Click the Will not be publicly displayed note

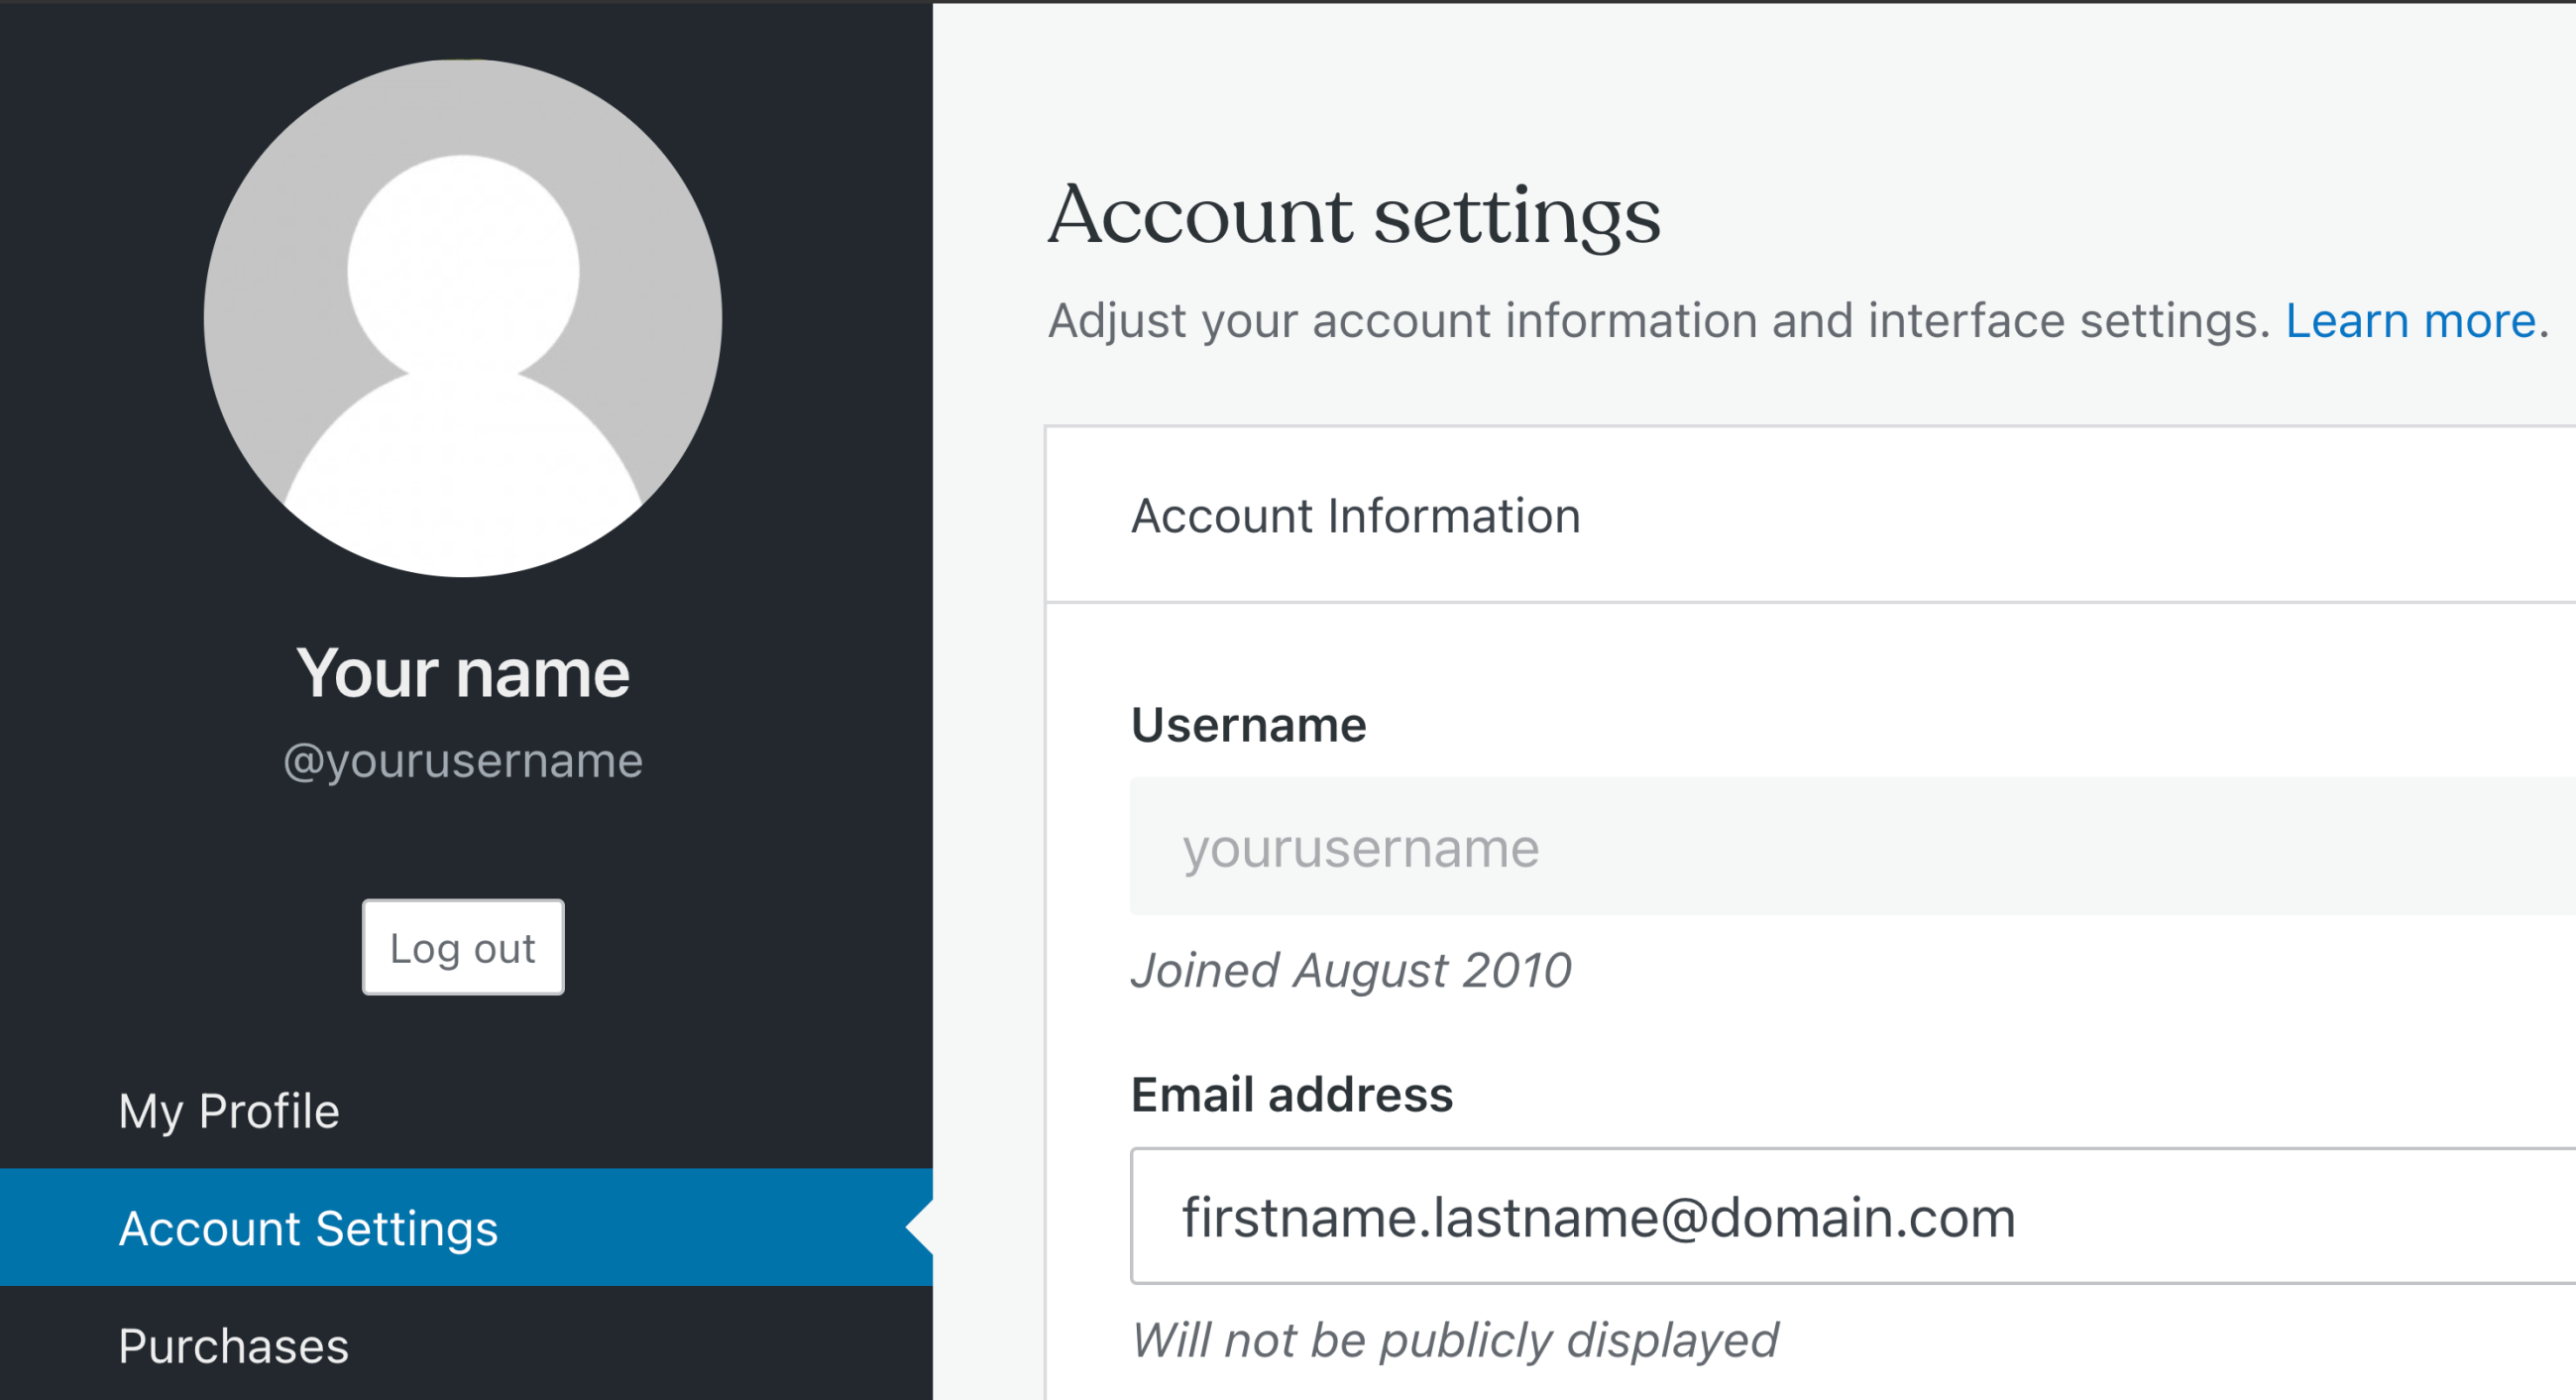point(1454,1340)
